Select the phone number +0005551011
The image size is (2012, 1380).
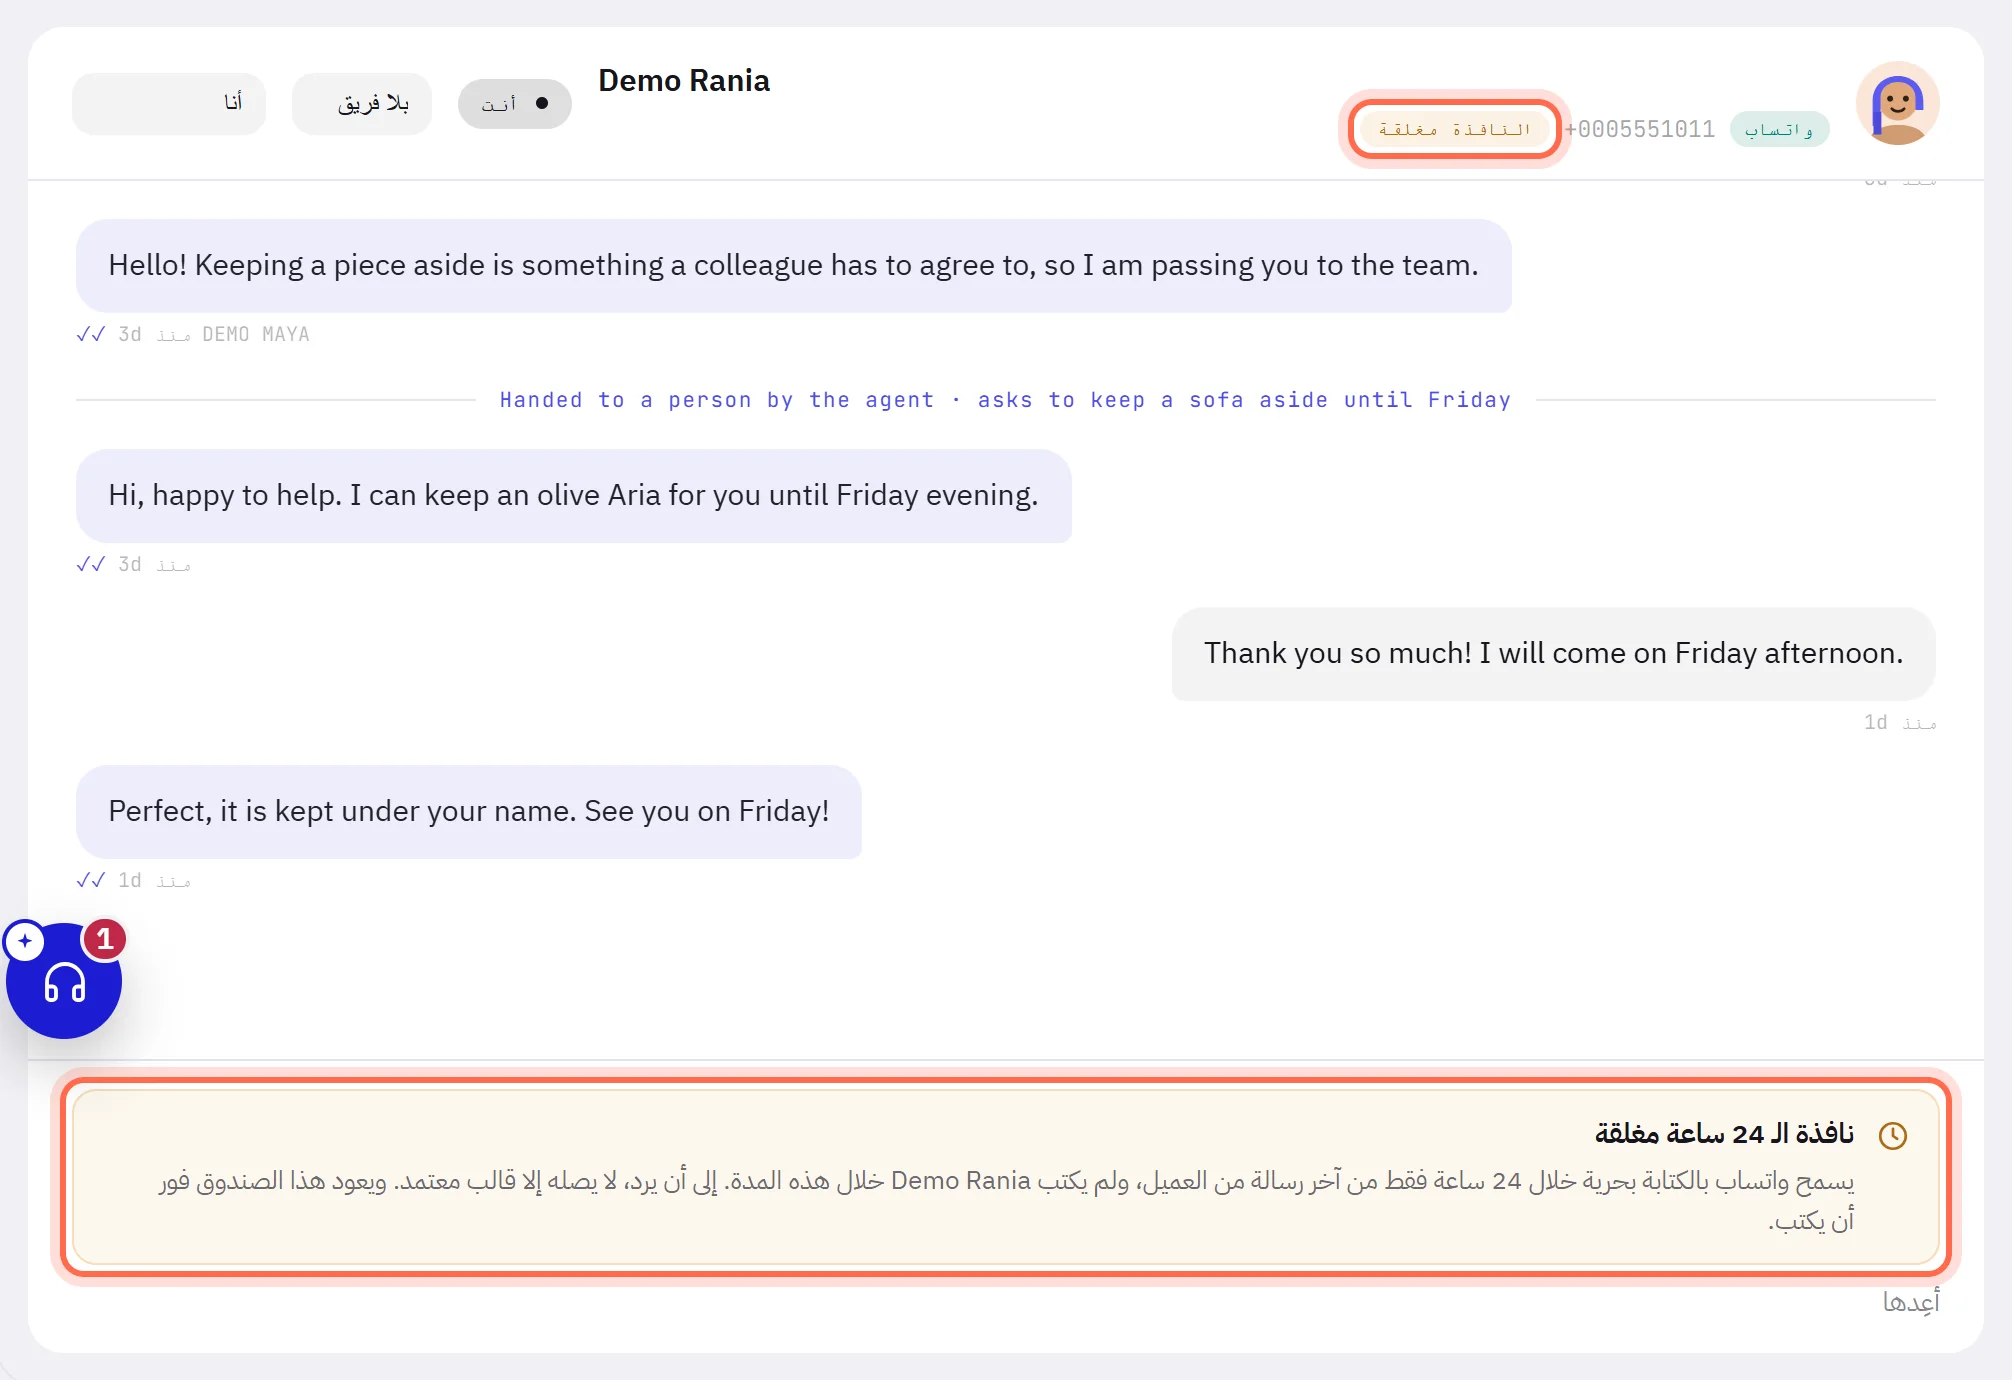click(x=1639, y=129)
